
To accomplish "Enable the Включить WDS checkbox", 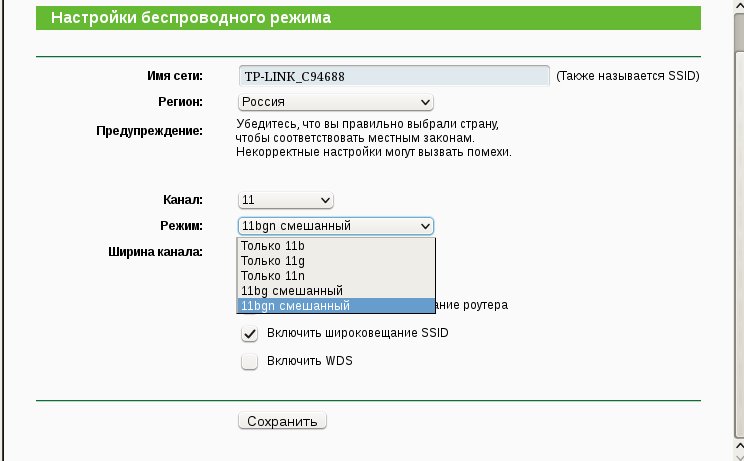I will click(250, 361).
